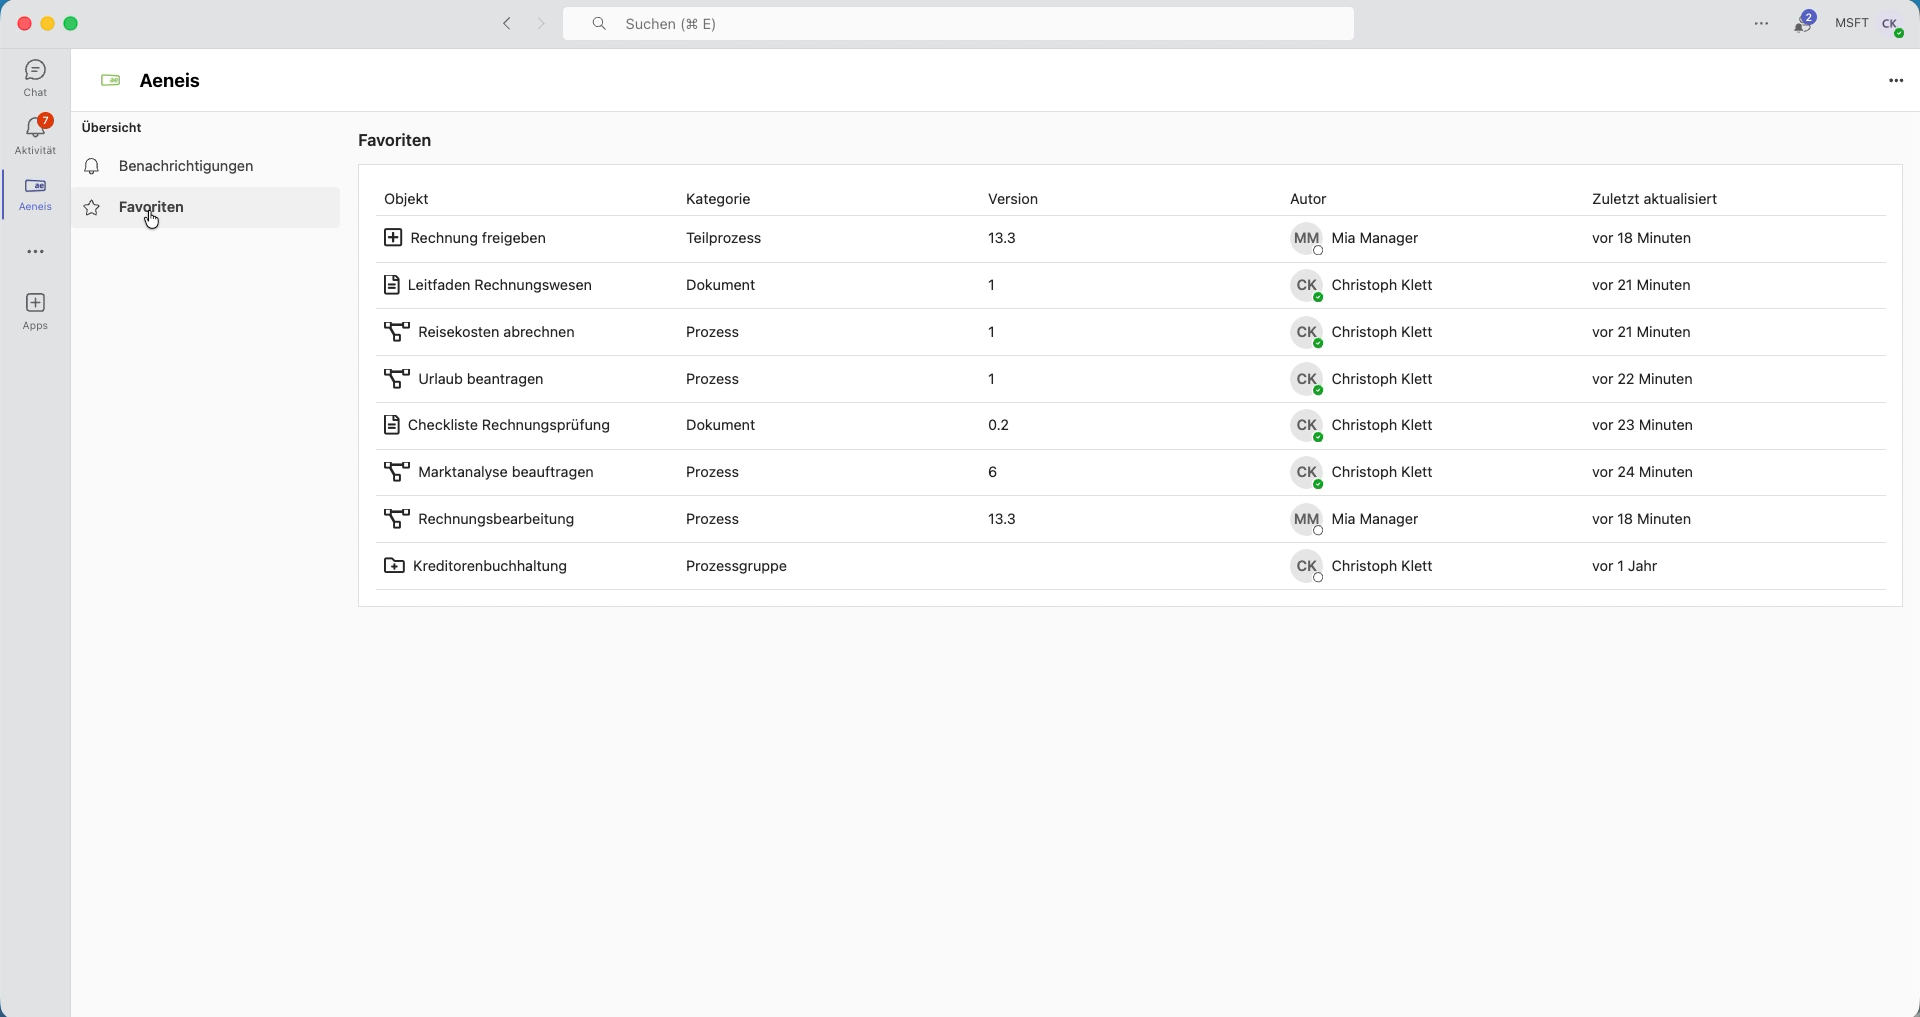The width and height of the screenshot is (1920, 1017).
Task: Switch to the Favoriten section
Action: tap(150, 207)
